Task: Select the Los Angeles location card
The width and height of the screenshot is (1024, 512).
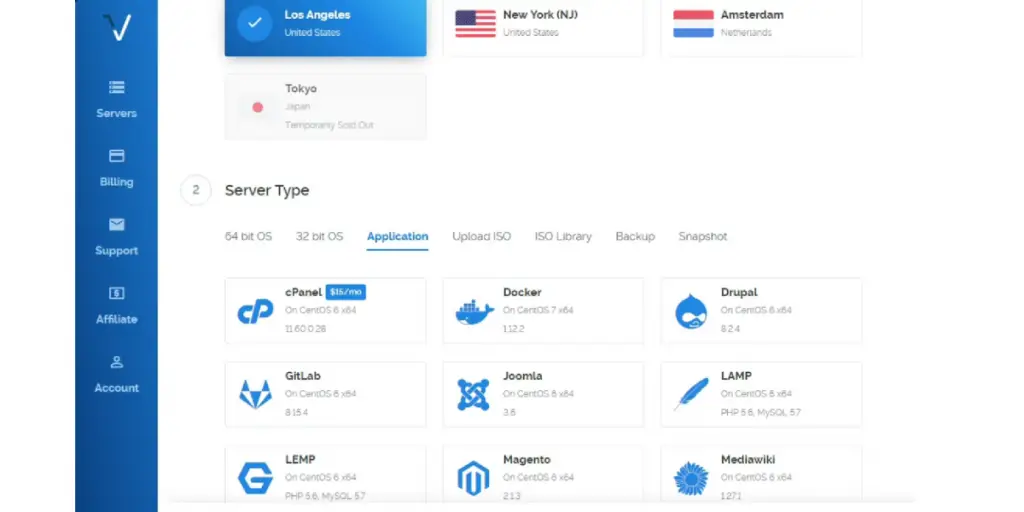Action: (x=325, y=26)
